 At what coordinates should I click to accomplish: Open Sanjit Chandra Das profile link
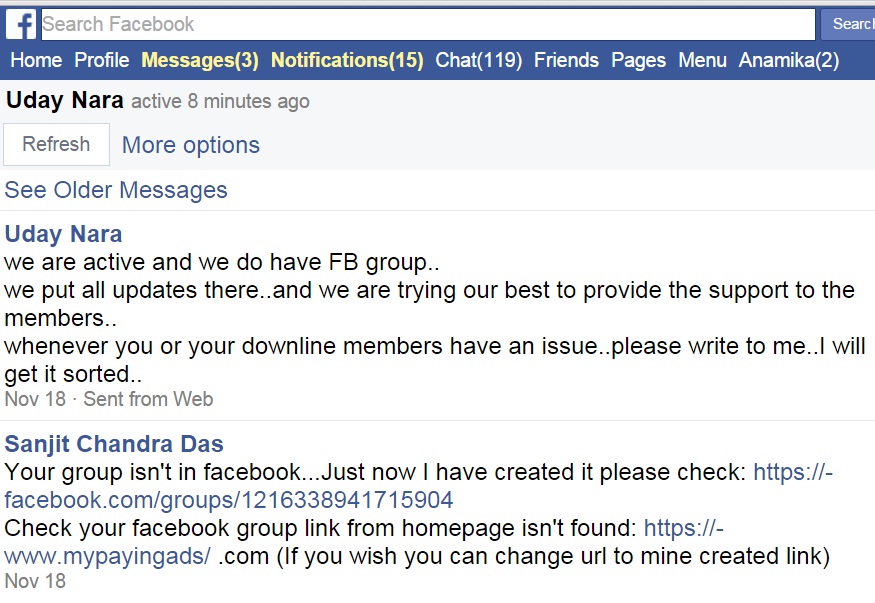point(114,444)
